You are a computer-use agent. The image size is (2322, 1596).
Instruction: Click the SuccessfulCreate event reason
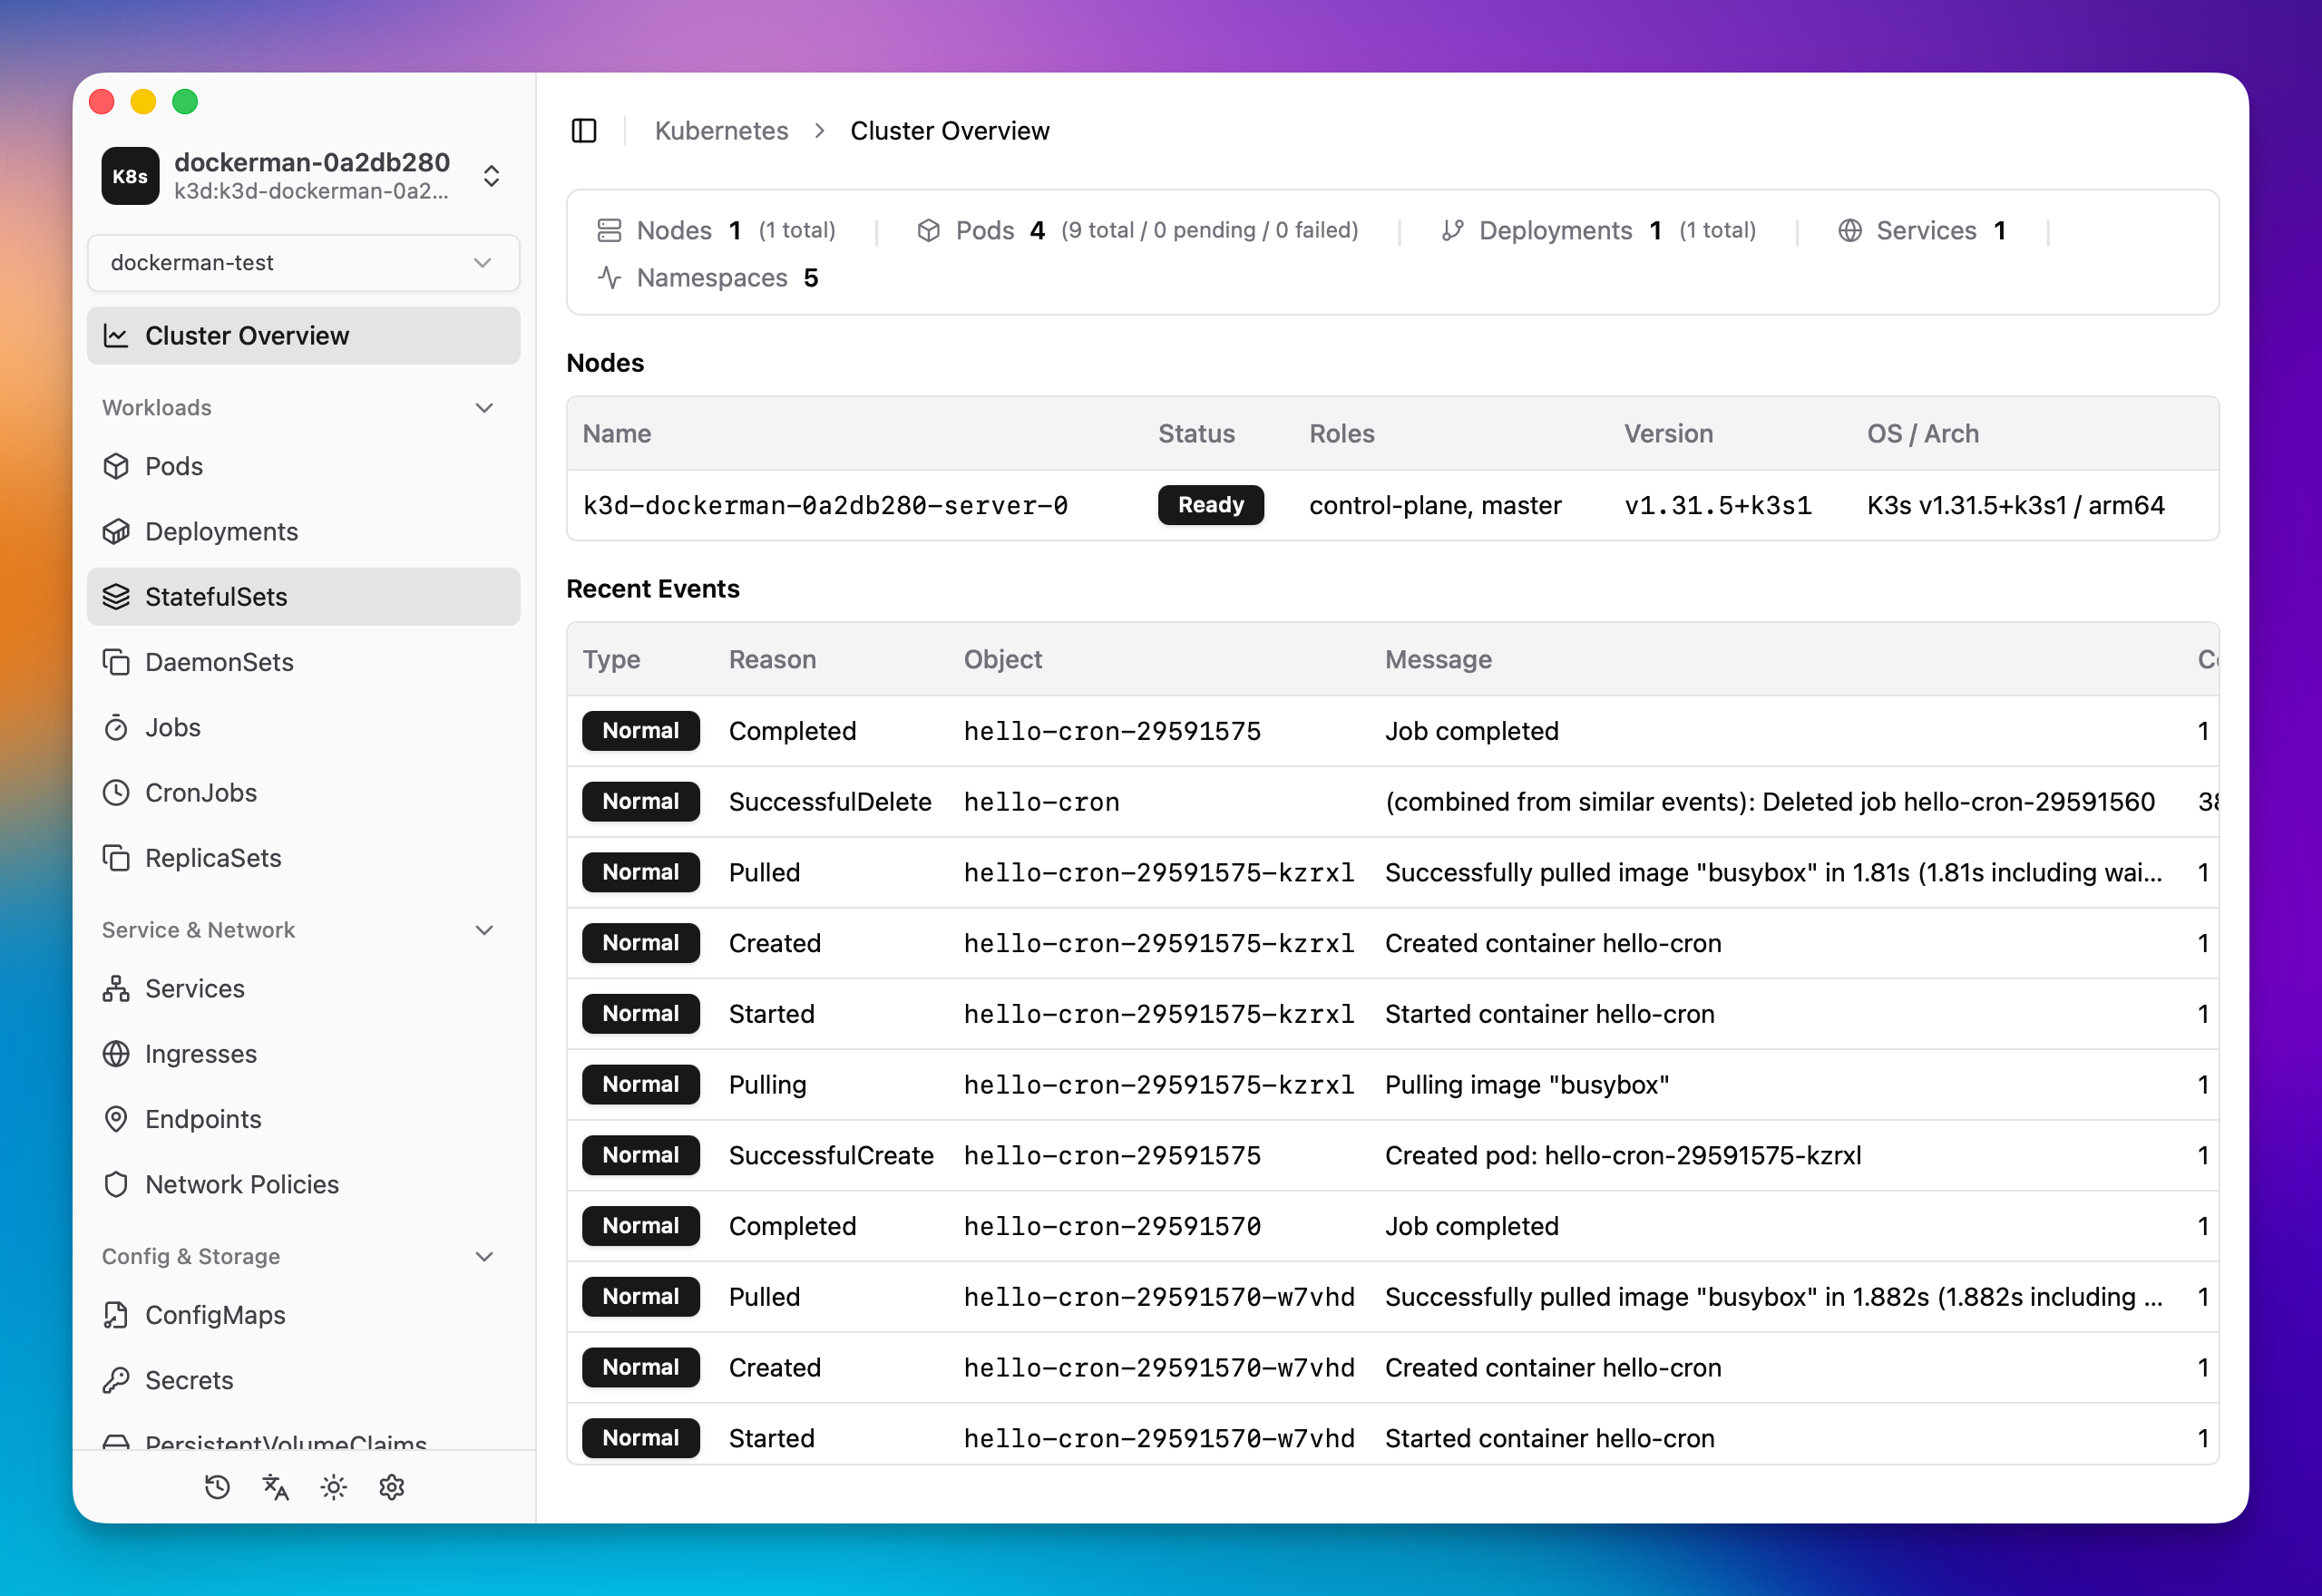pos(831,1156)
